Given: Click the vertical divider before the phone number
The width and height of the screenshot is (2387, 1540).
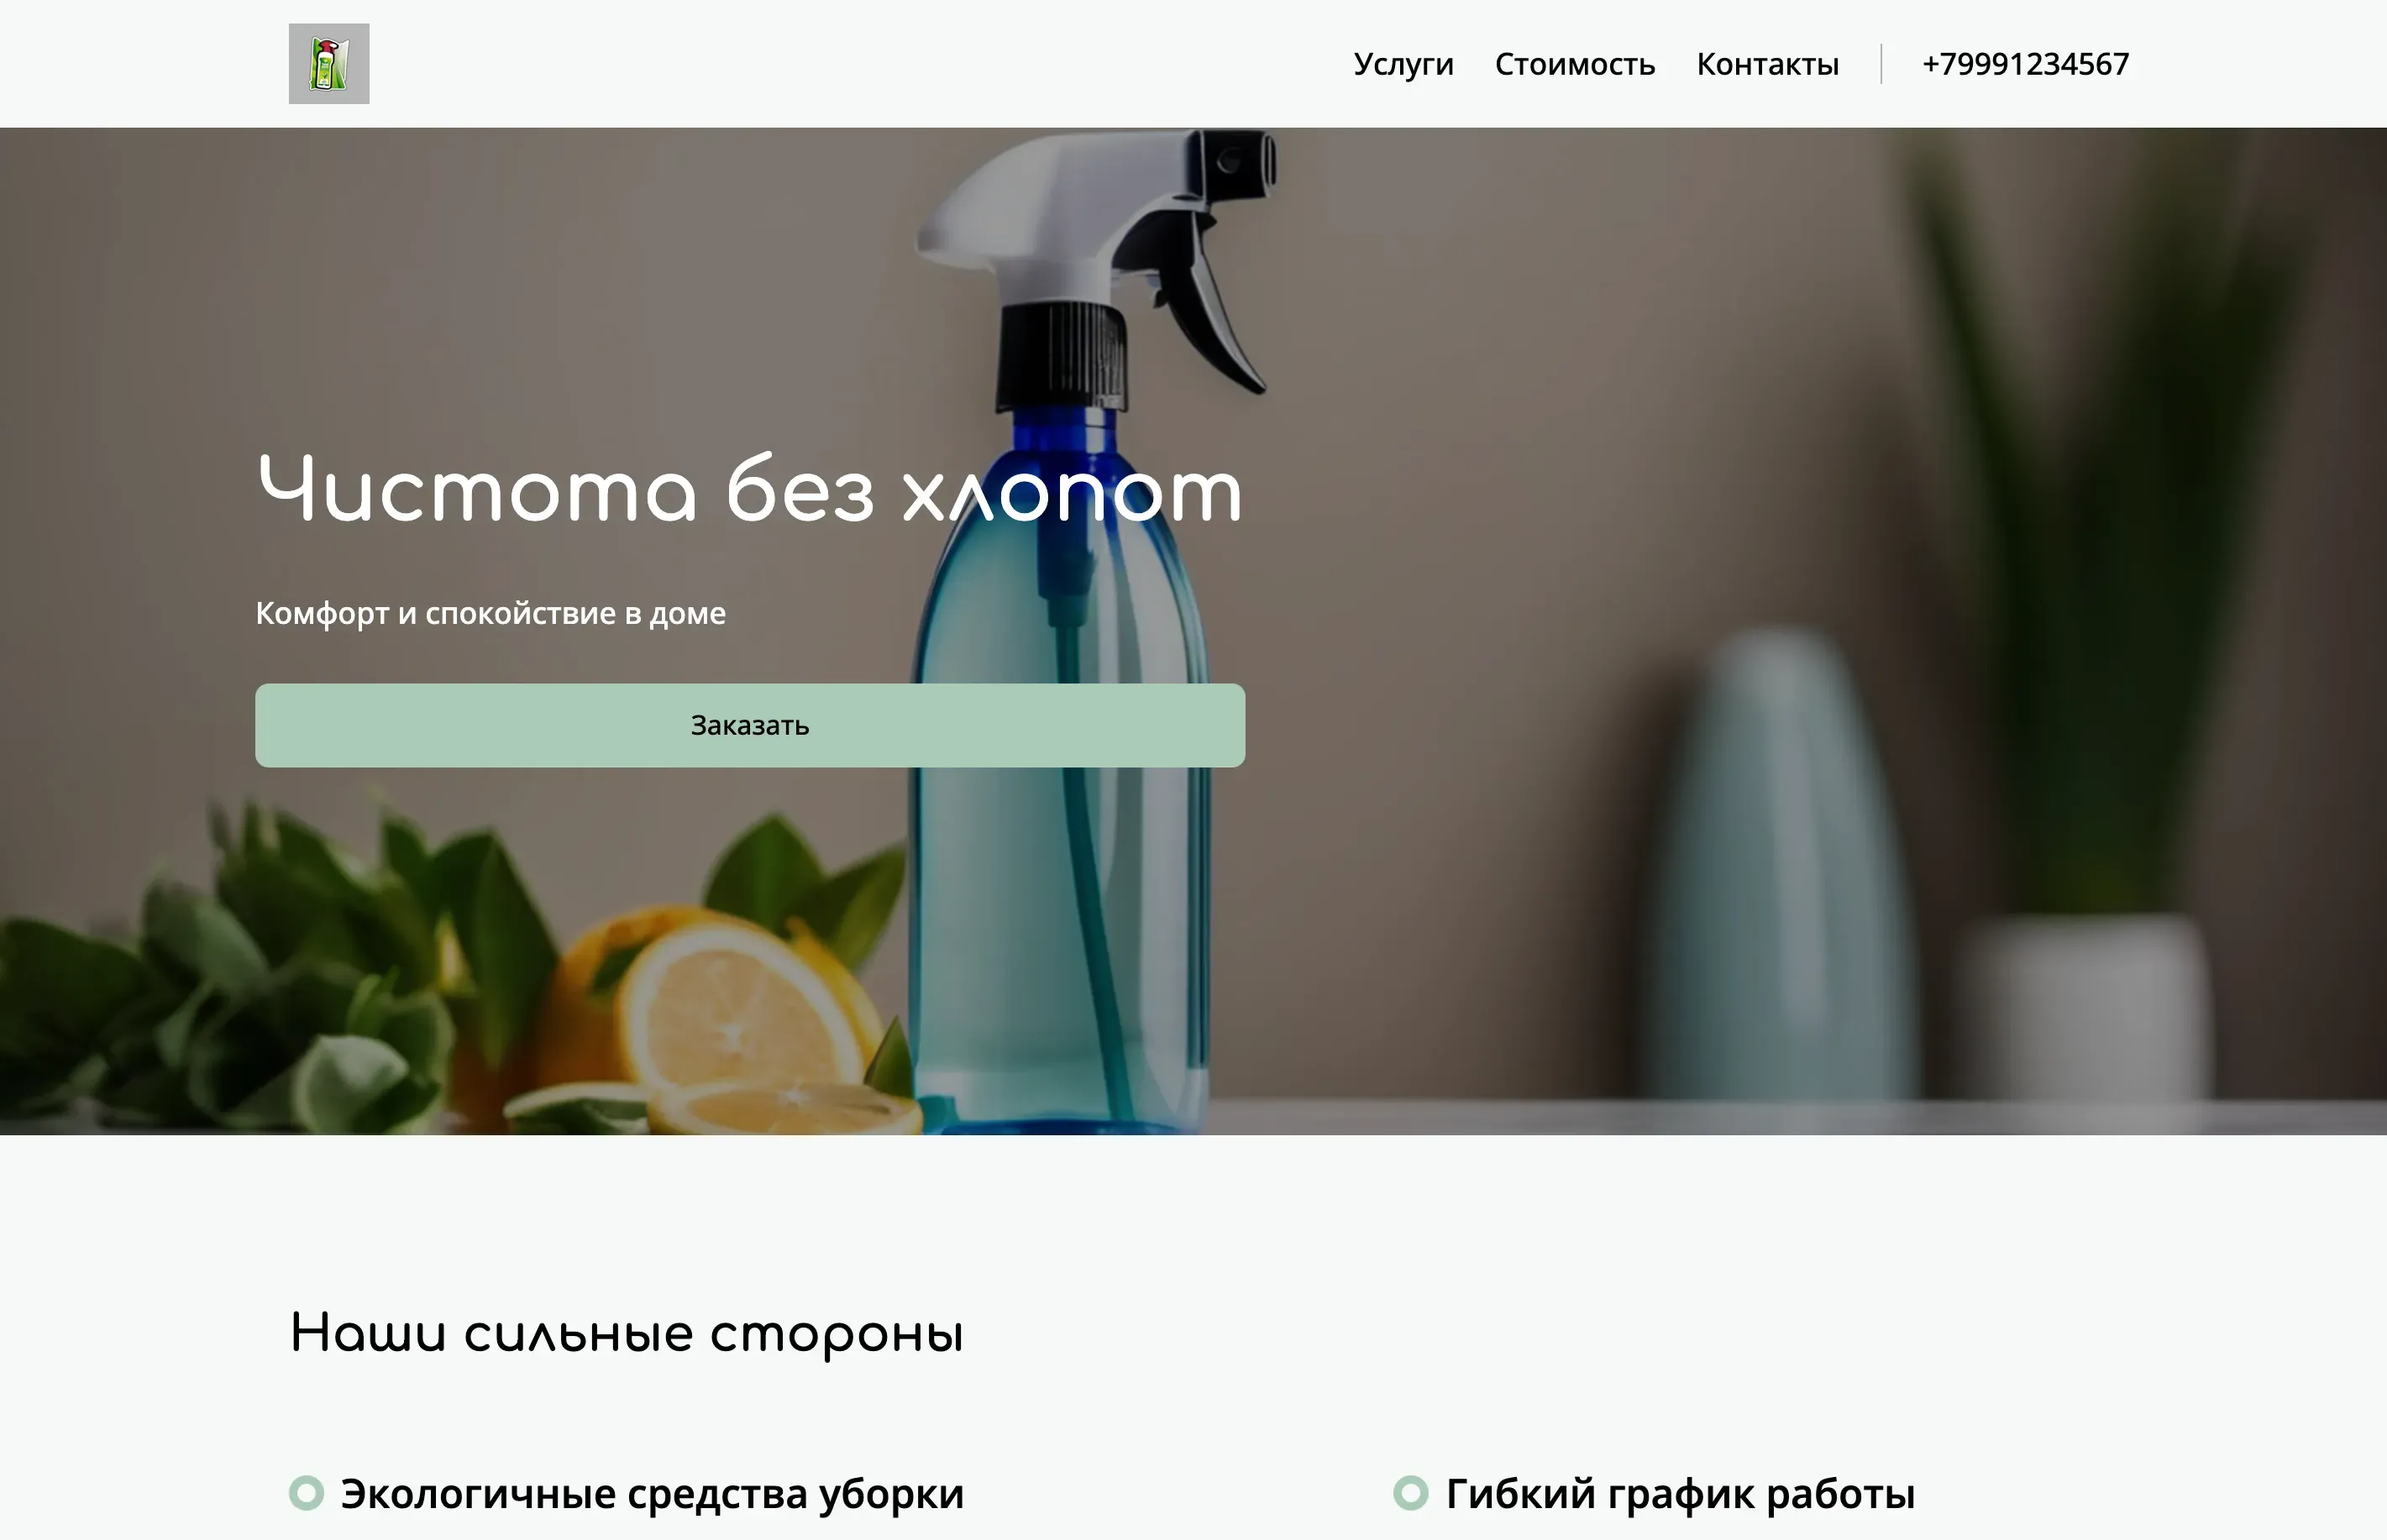Looking at the screenshot, I should point(1881,64).
